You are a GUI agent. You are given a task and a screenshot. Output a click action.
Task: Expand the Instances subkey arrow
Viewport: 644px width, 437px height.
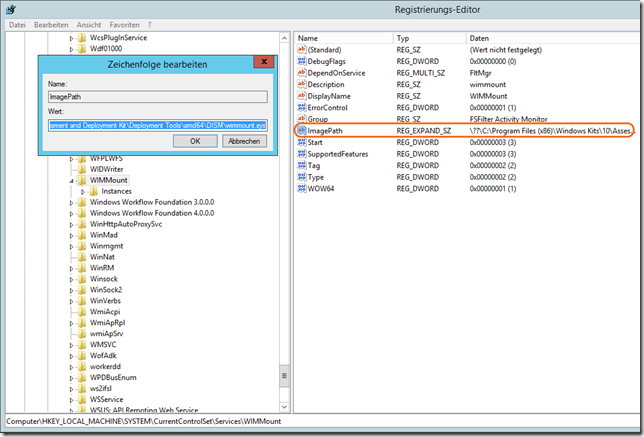point(82,192)
